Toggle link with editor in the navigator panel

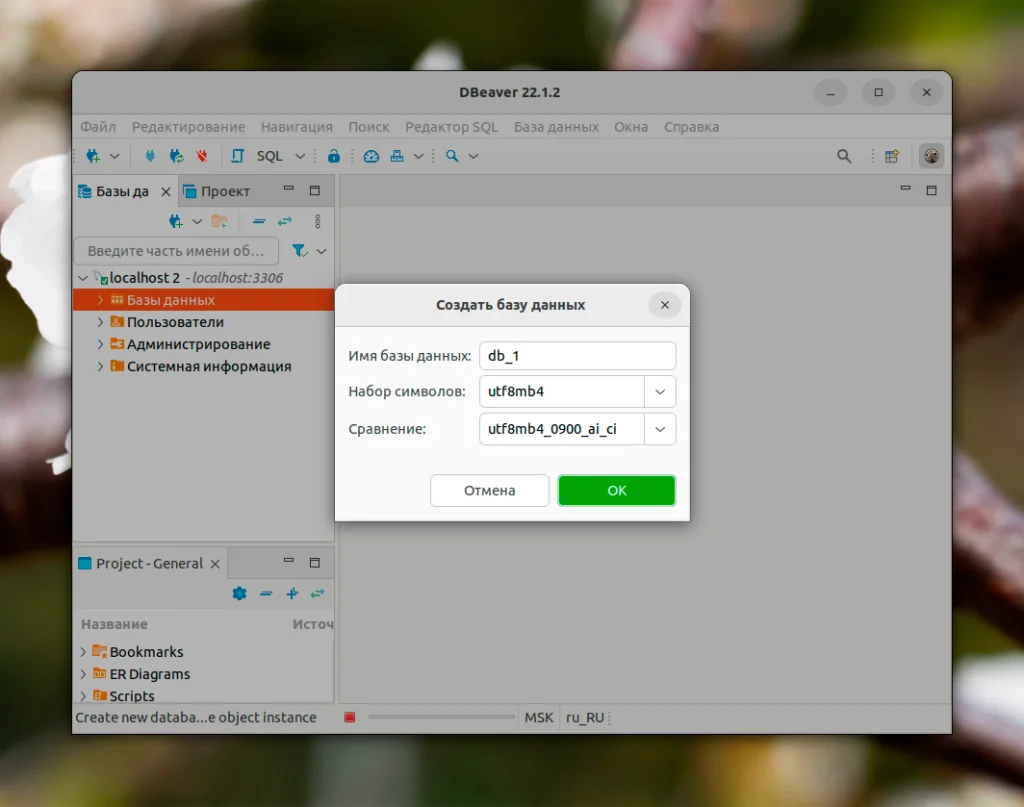(284, 221)
